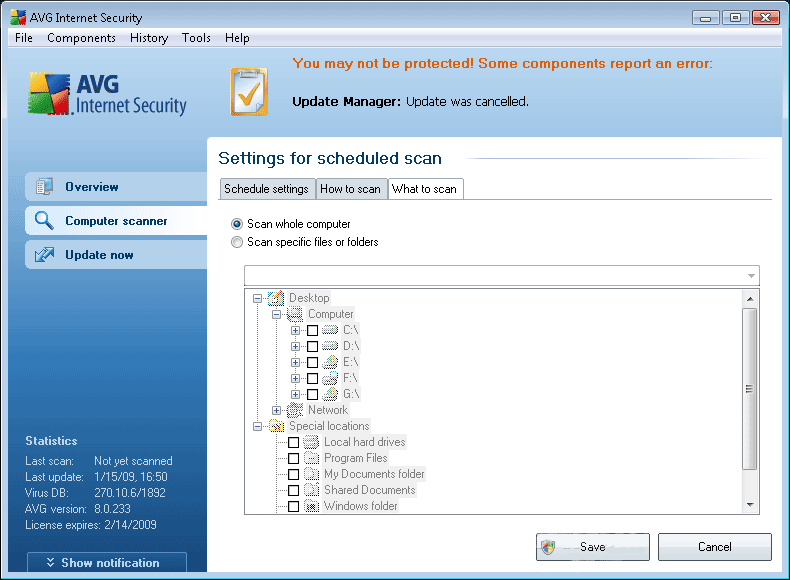Click the tree vertical scrollbar thumb
This screenshot has width=790, height=580.
pos(750,389)
